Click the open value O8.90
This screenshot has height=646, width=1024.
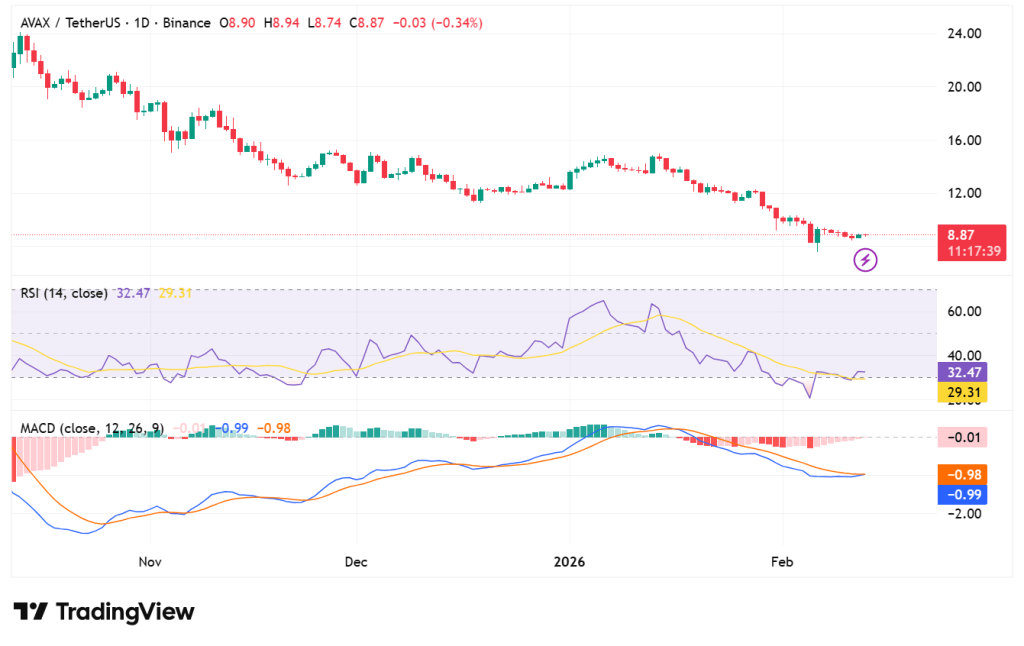(237, 23)
